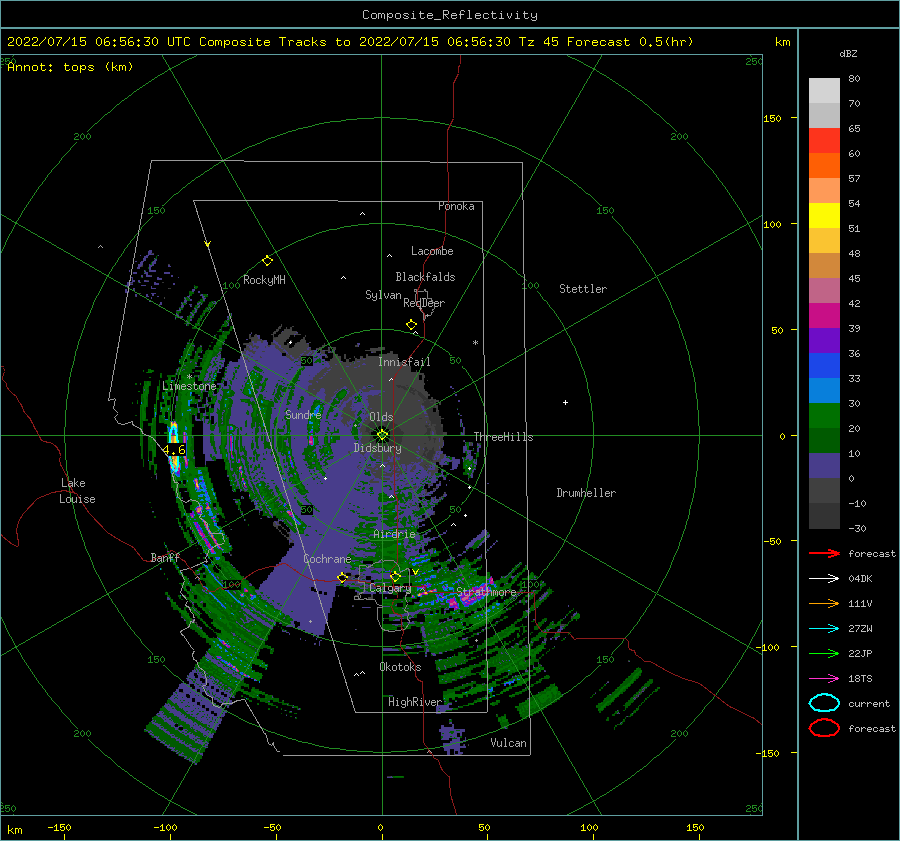Click the RedDeer city label
Image resolution: width=900 pixels, height=841 pixels.
click(424, 303)
